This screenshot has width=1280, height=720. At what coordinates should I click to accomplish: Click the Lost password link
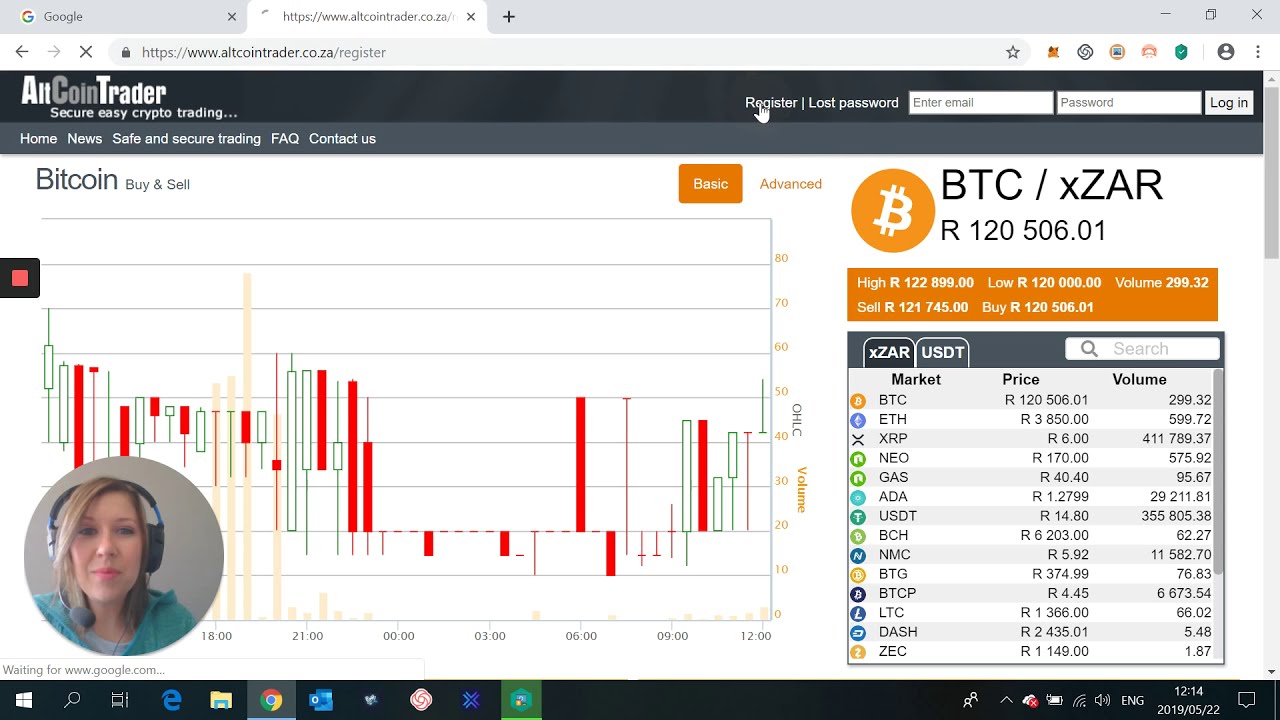[x=853, y=103]
